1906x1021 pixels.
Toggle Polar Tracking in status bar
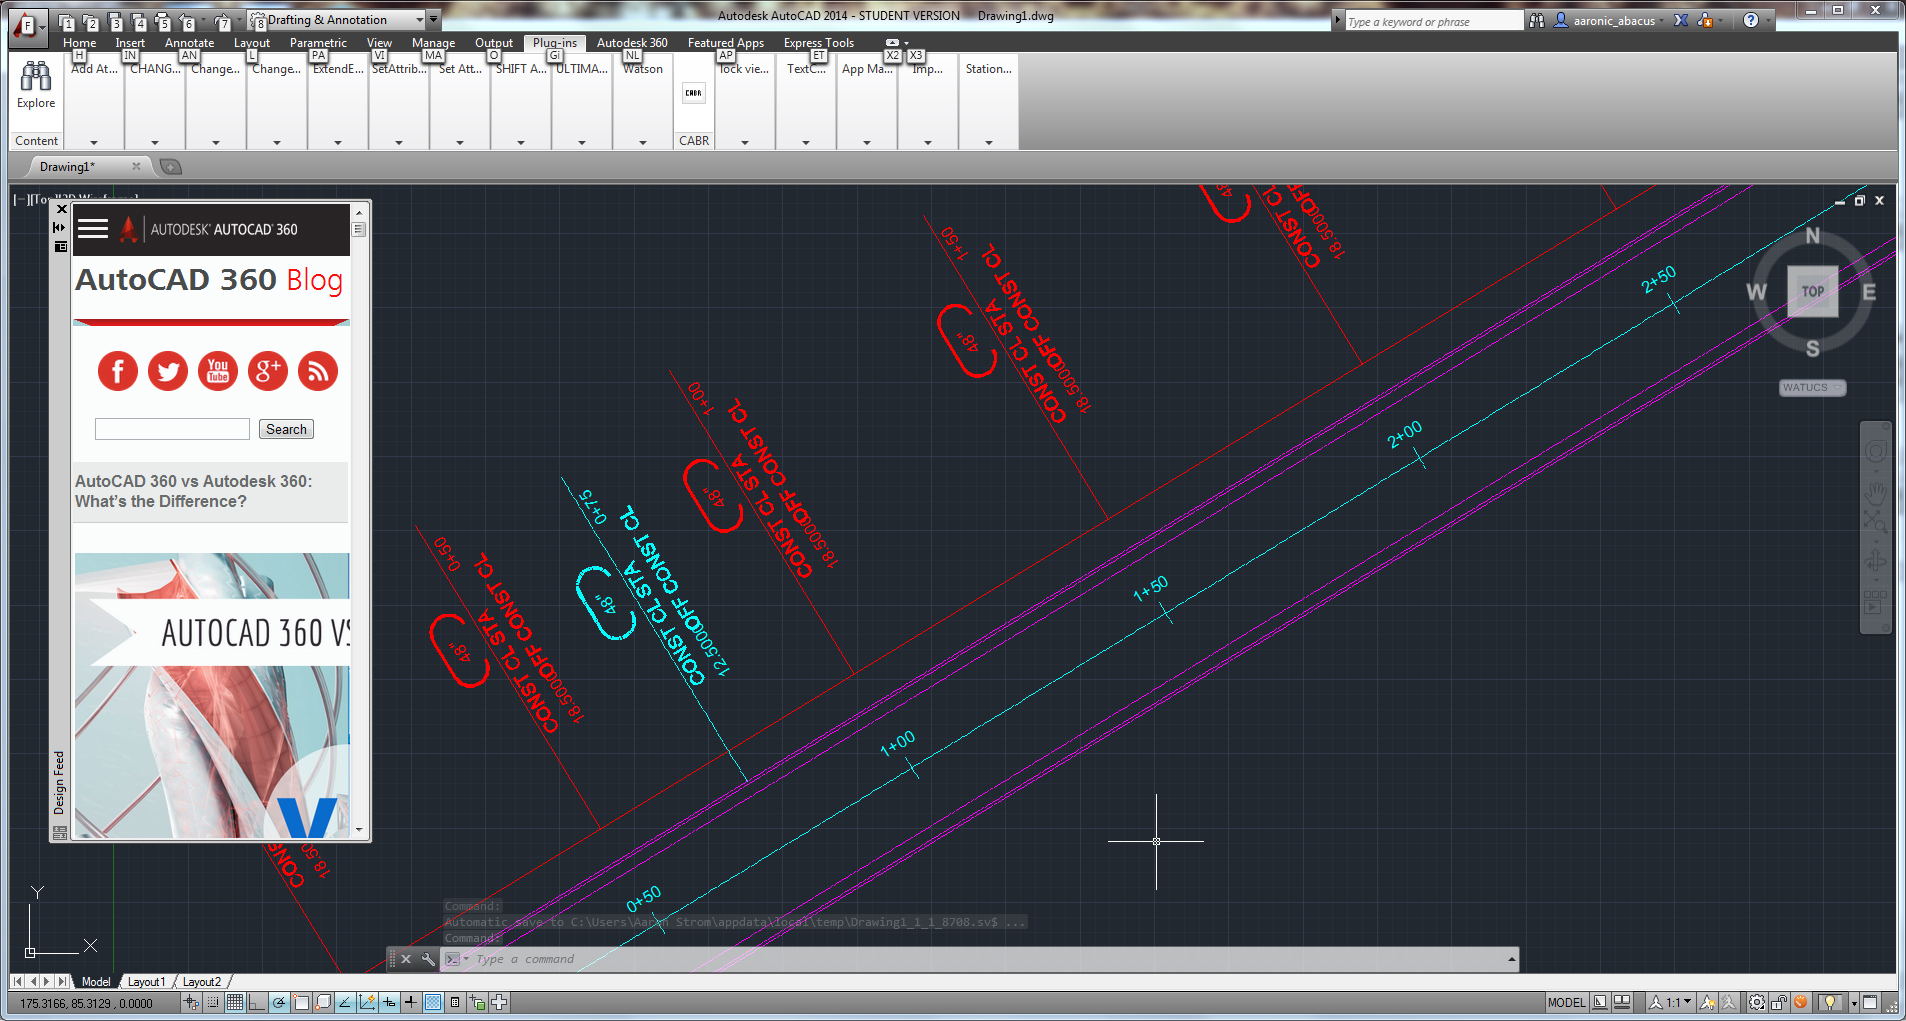[x=278, y=1002]
